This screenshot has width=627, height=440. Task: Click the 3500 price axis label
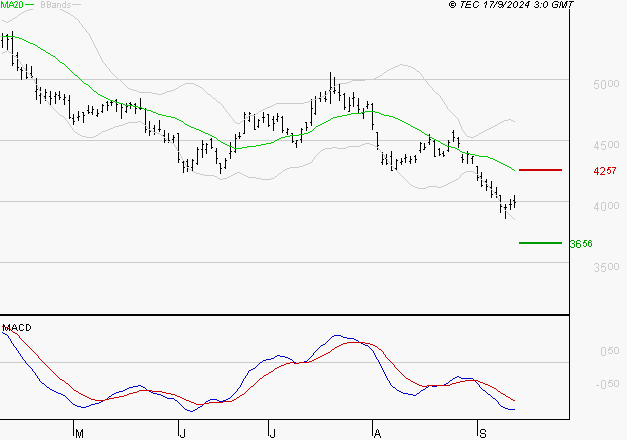tap(606, 267)
